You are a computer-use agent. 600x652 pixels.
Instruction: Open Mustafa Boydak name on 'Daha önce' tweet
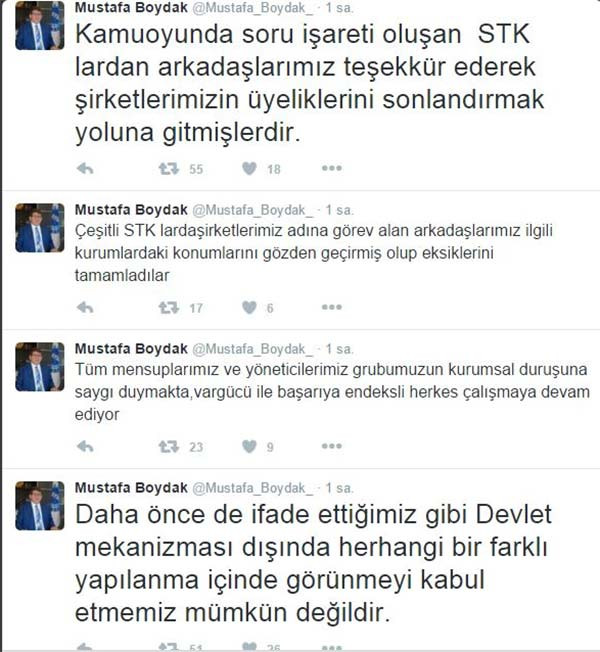point(131,487)
